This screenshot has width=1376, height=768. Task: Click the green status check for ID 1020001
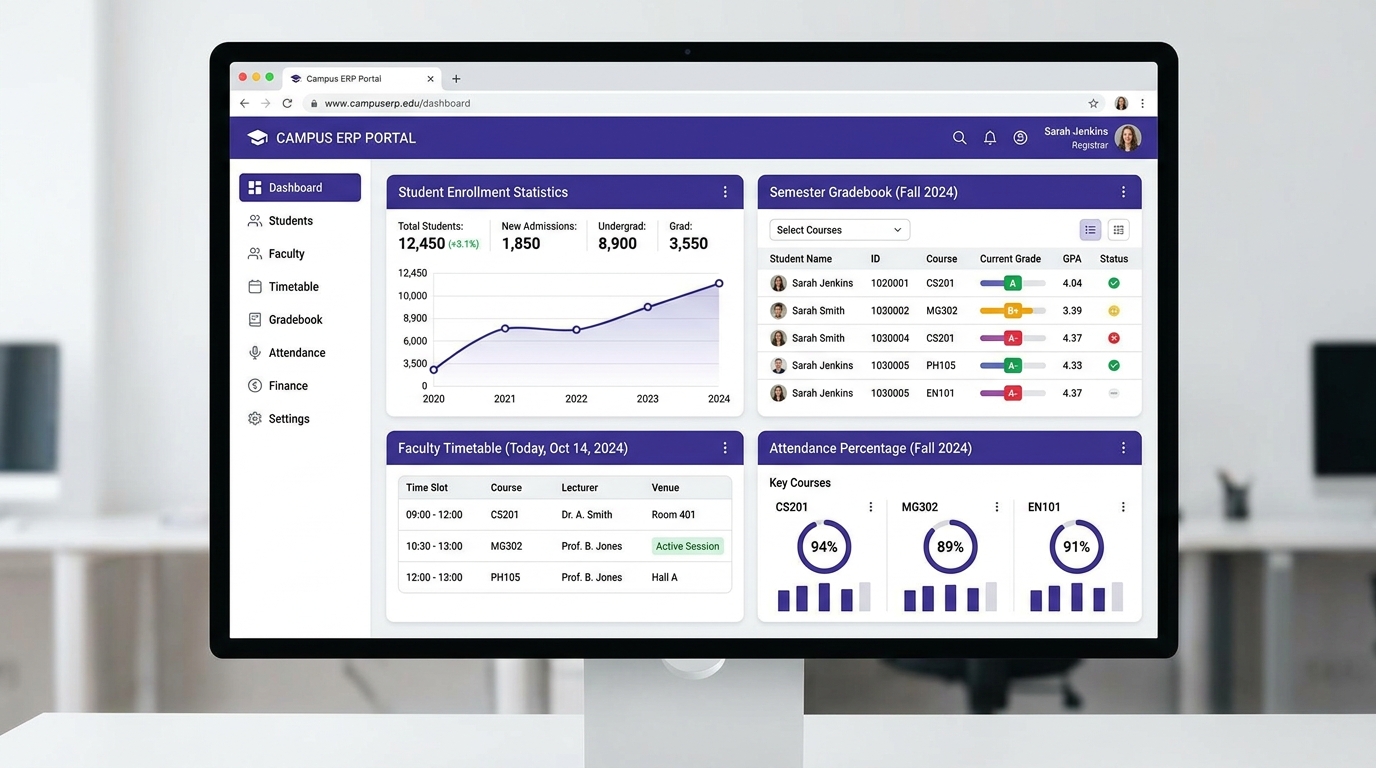pyautogui.click(x=1113, y=283)
